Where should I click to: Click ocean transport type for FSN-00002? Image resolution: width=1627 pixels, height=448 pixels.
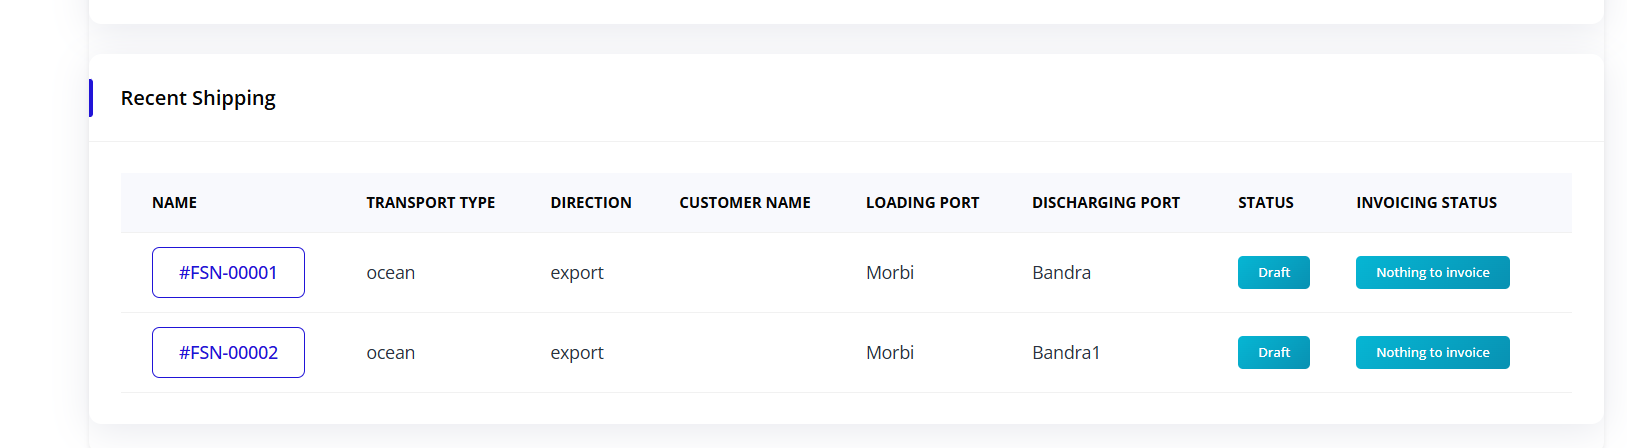390,352
